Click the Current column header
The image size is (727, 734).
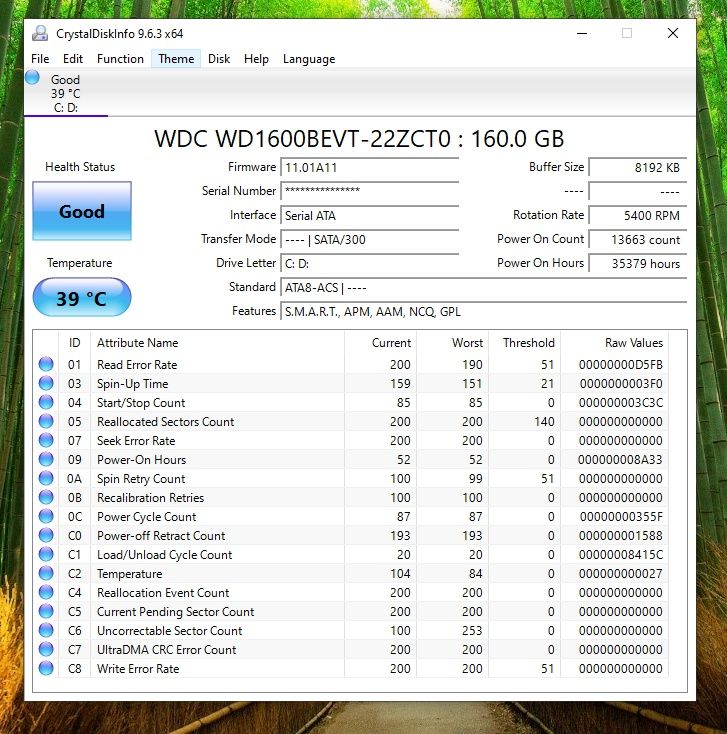coord(381,343)
